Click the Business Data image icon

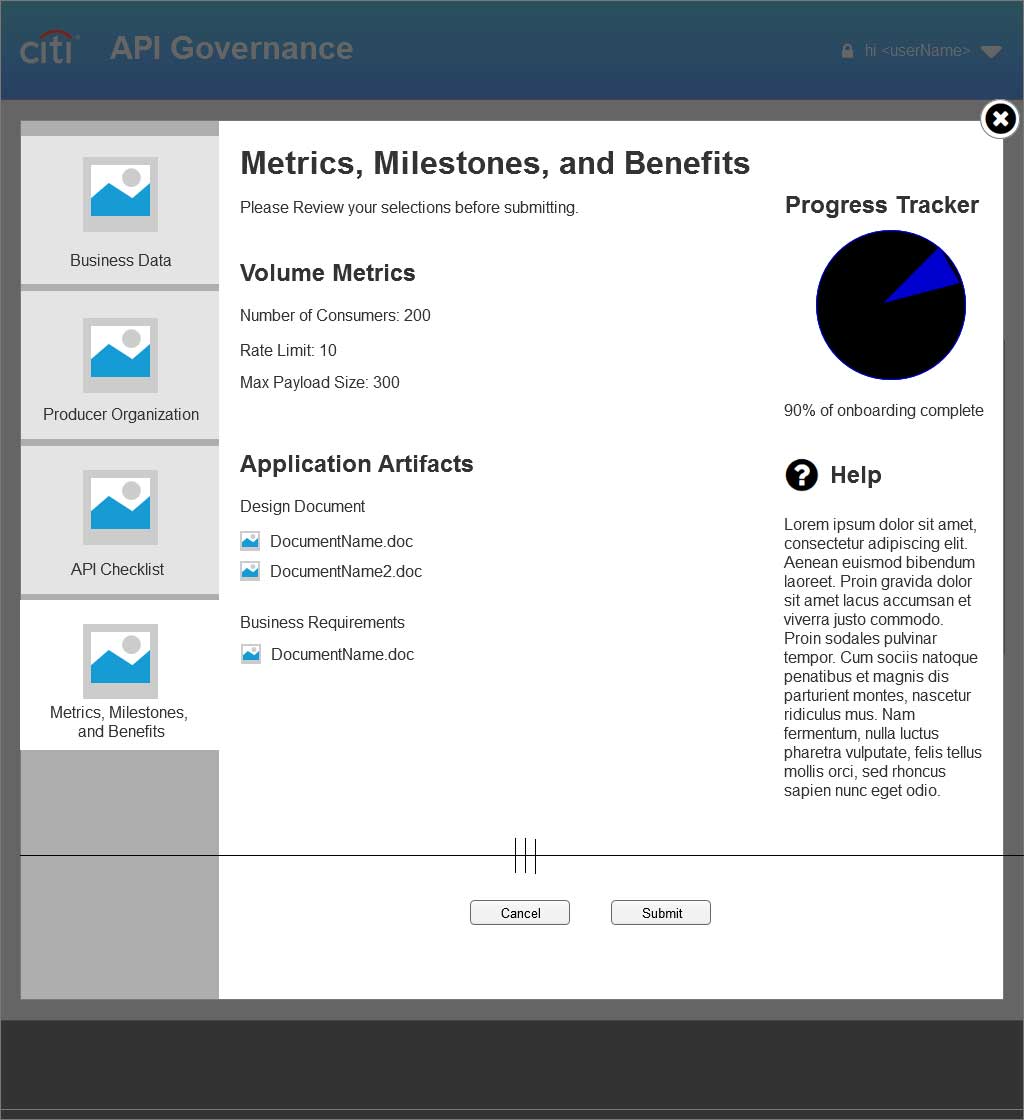tap(120, 194)
